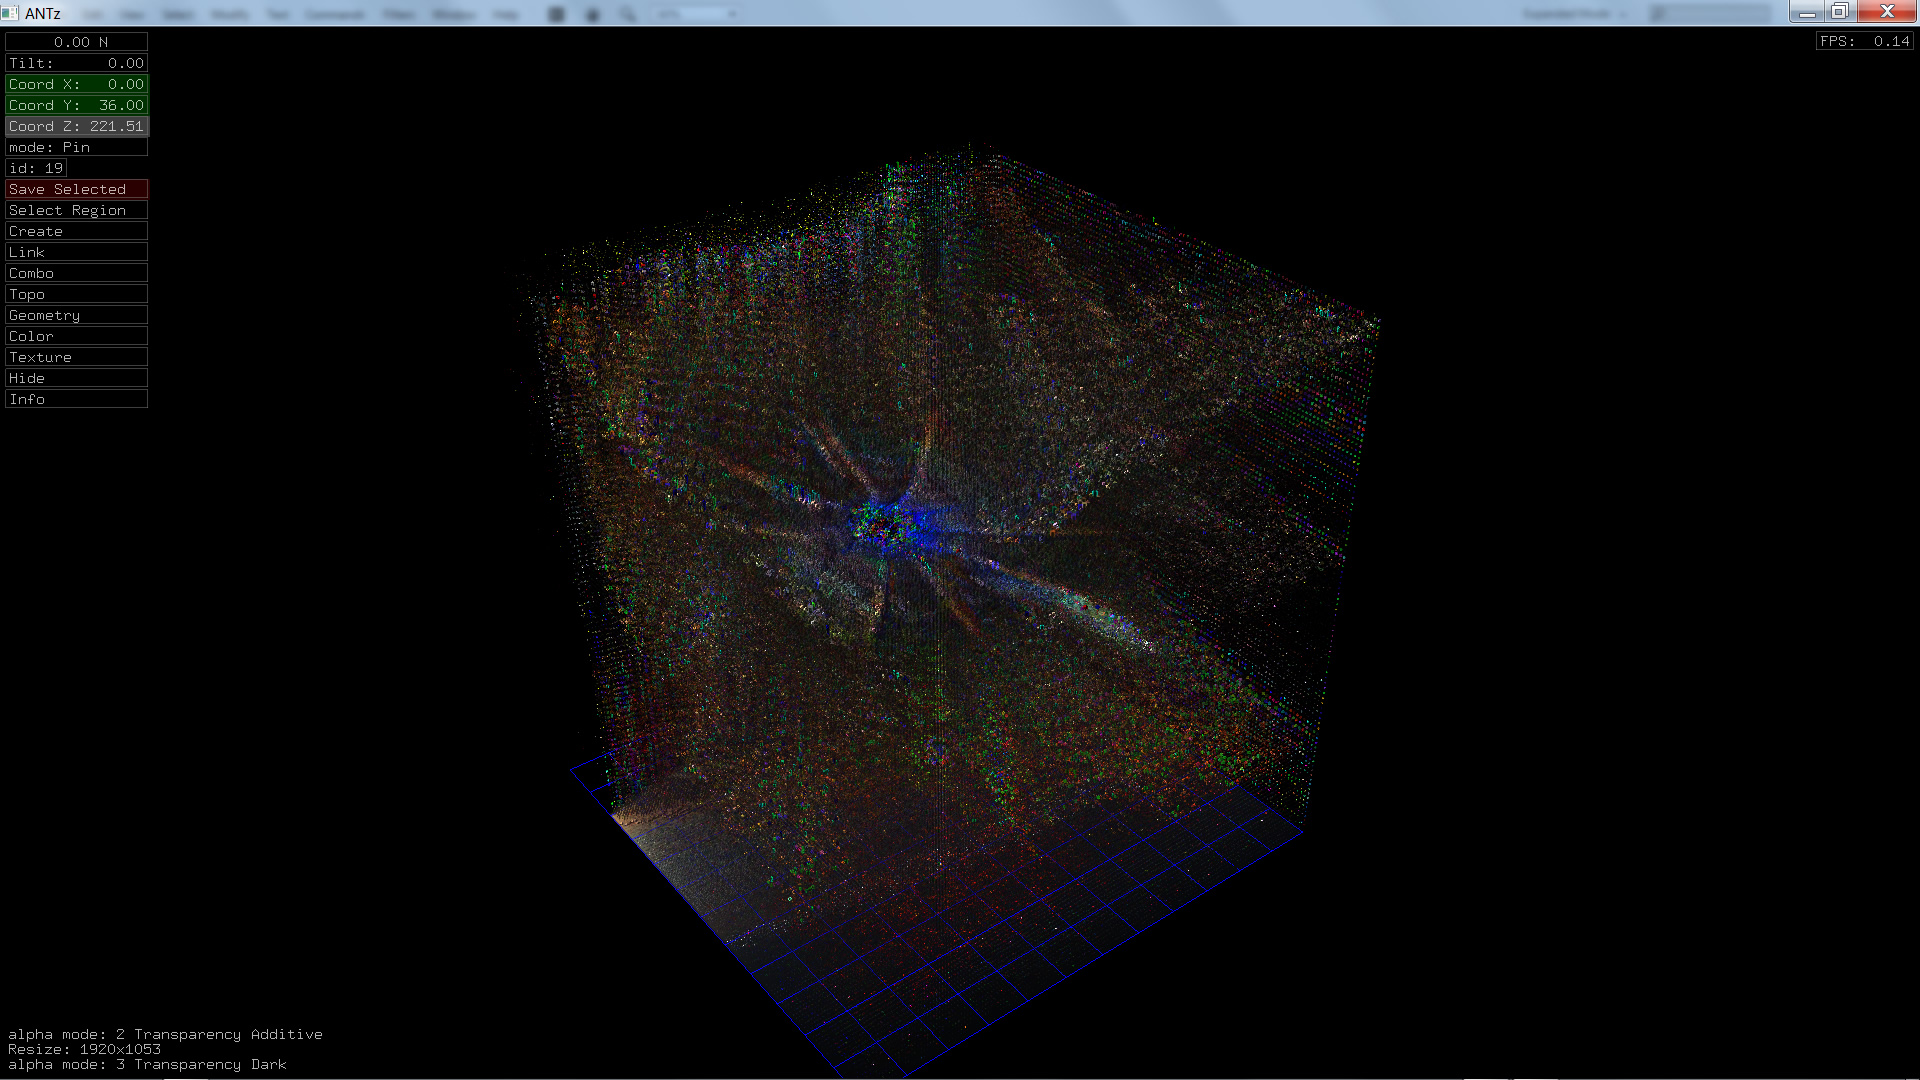Click the Tilt value field
Image resolution: width=1920 pixels, height=1080 pixels.
click(x=76, y=63)
